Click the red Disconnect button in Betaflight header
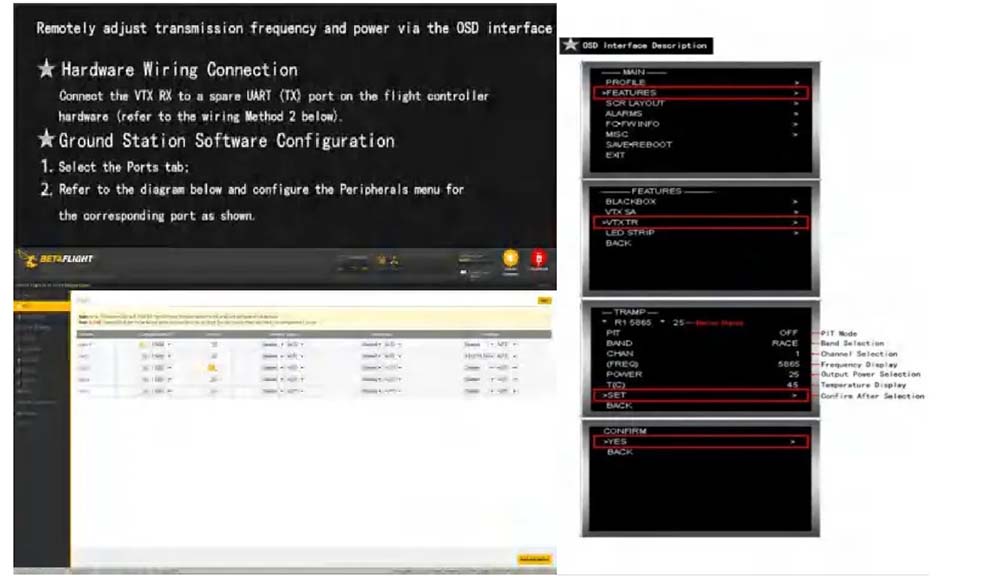The width and height of the screenshot is (1000, 585). pyautogui.click(x=539, y=260)
